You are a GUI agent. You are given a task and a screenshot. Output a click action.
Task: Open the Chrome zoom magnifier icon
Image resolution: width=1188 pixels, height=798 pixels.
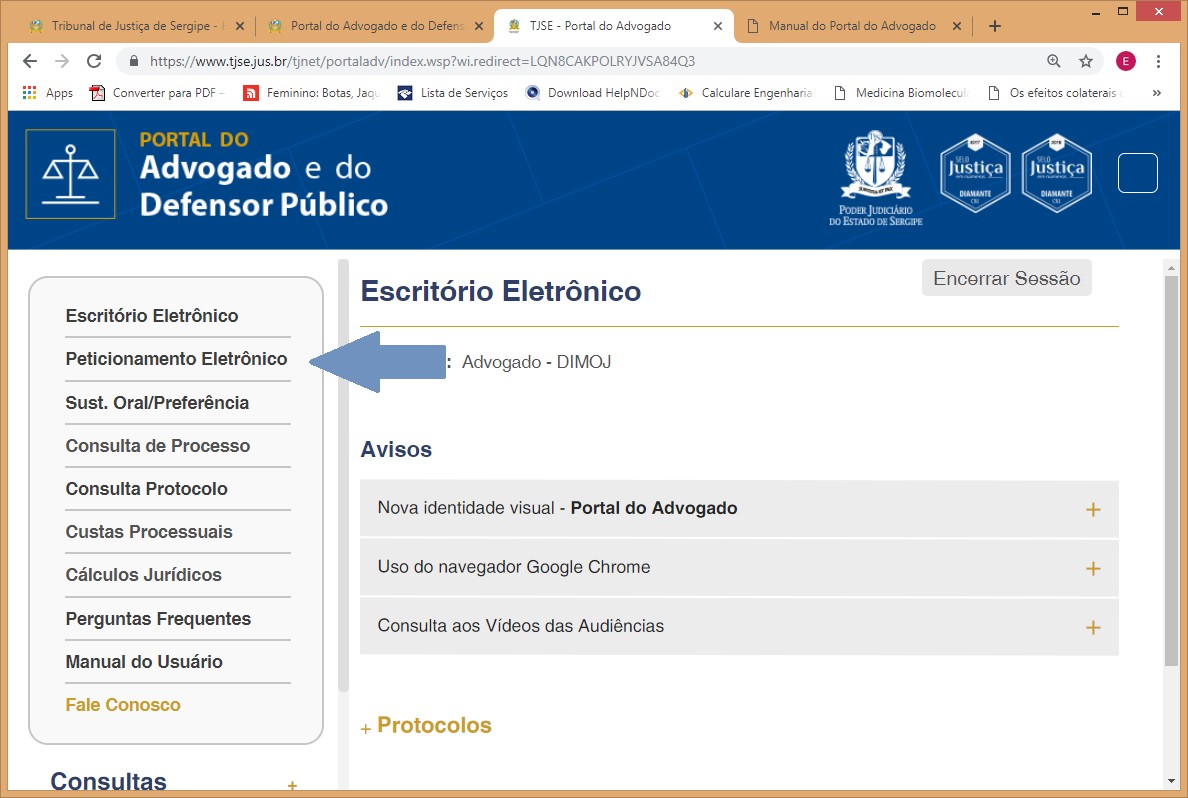1053,61
